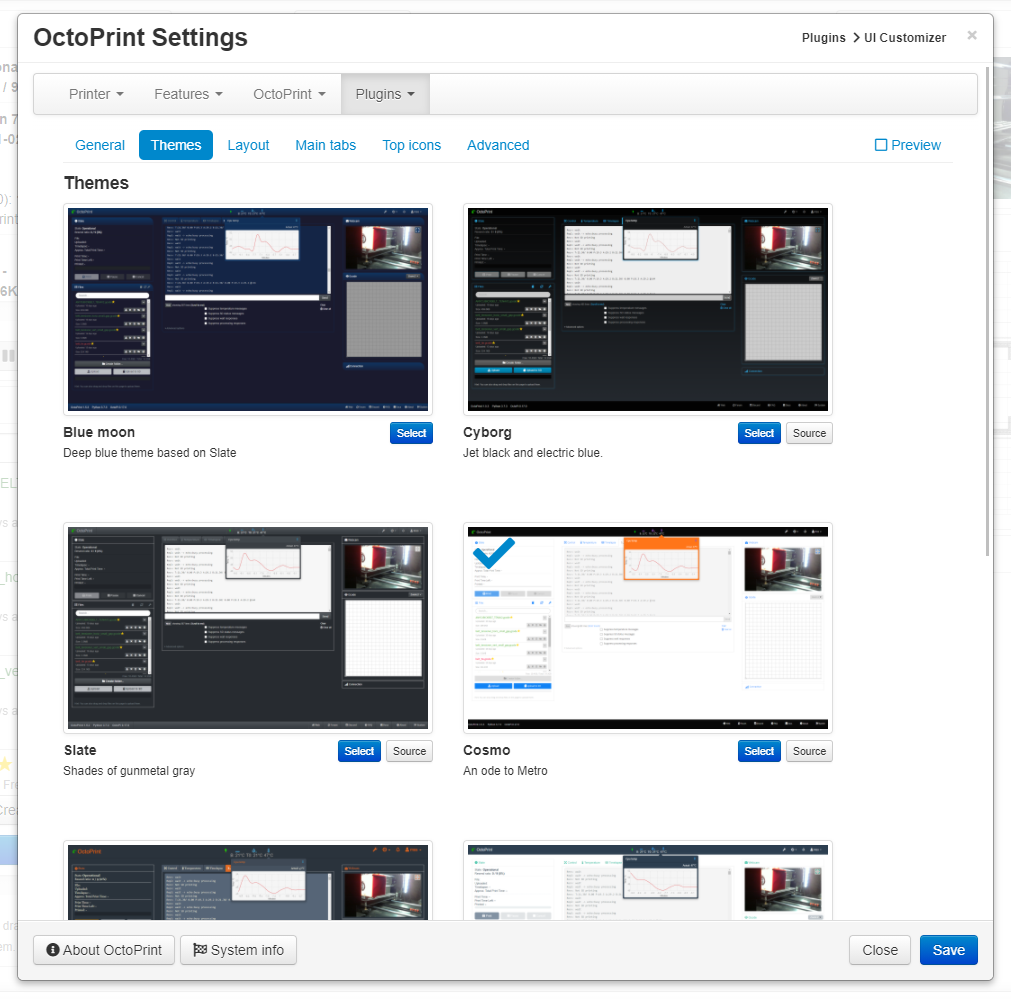Close the settings dialog with X
Image resolution: width=1011 pixels, height=999 pixels.
(972, 35)
